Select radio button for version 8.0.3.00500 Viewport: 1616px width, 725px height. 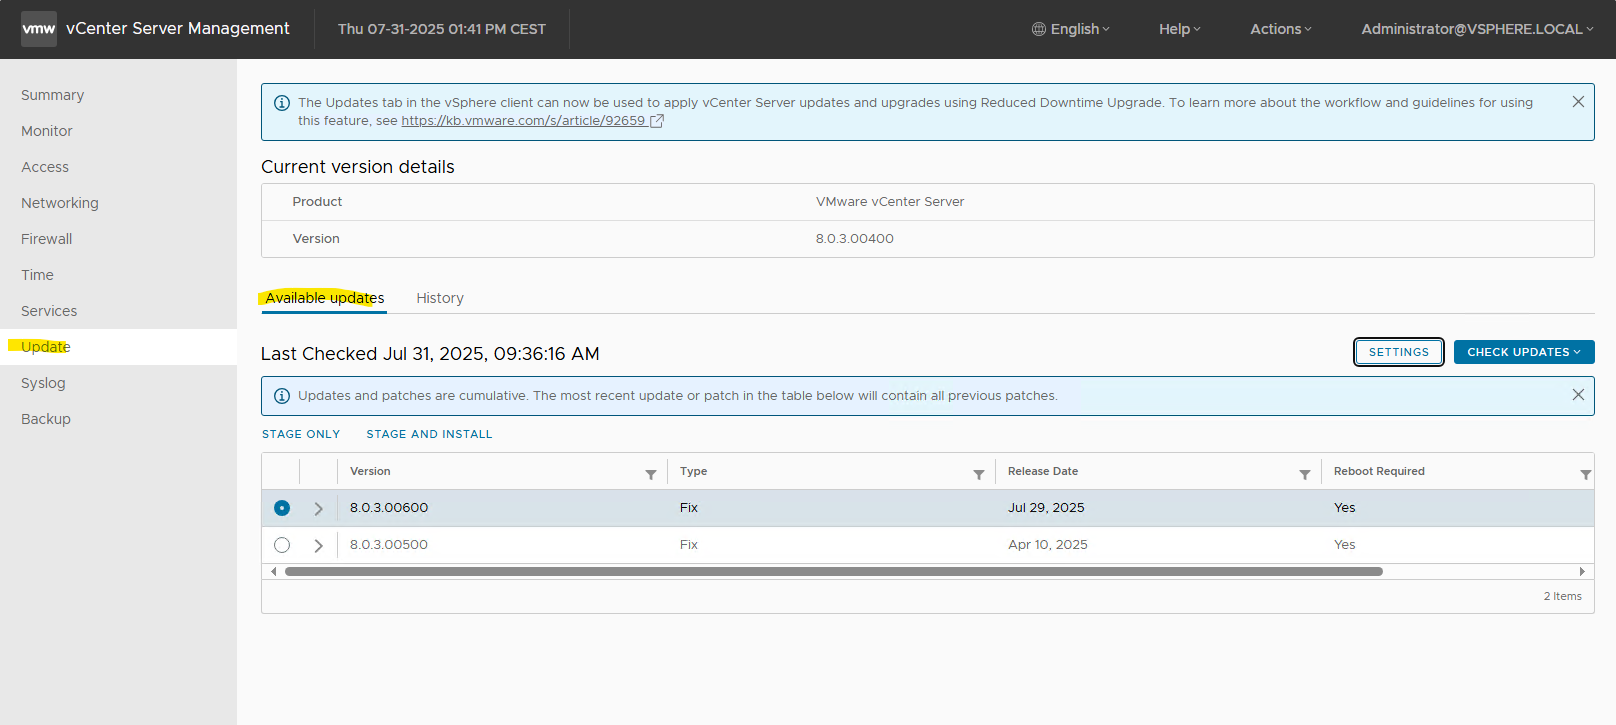point(282,545)
